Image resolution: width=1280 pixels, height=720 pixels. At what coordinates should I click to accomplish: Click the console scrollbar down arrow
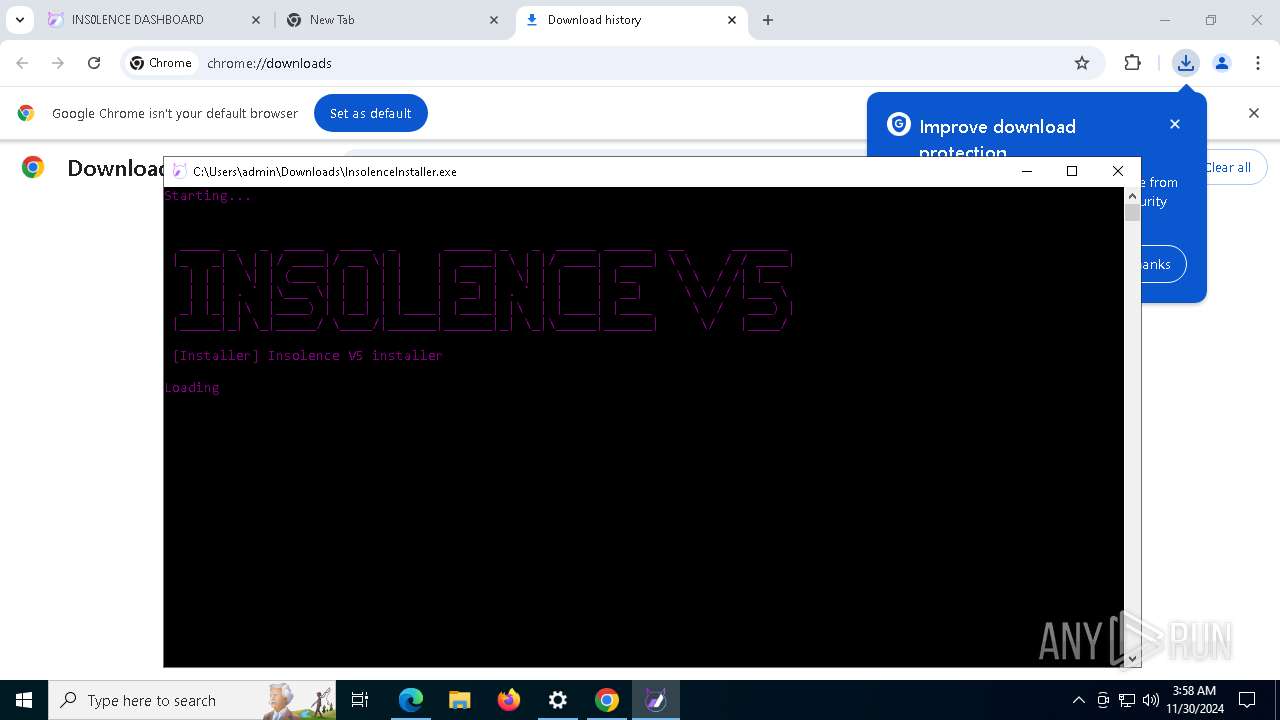[1132, 658]
